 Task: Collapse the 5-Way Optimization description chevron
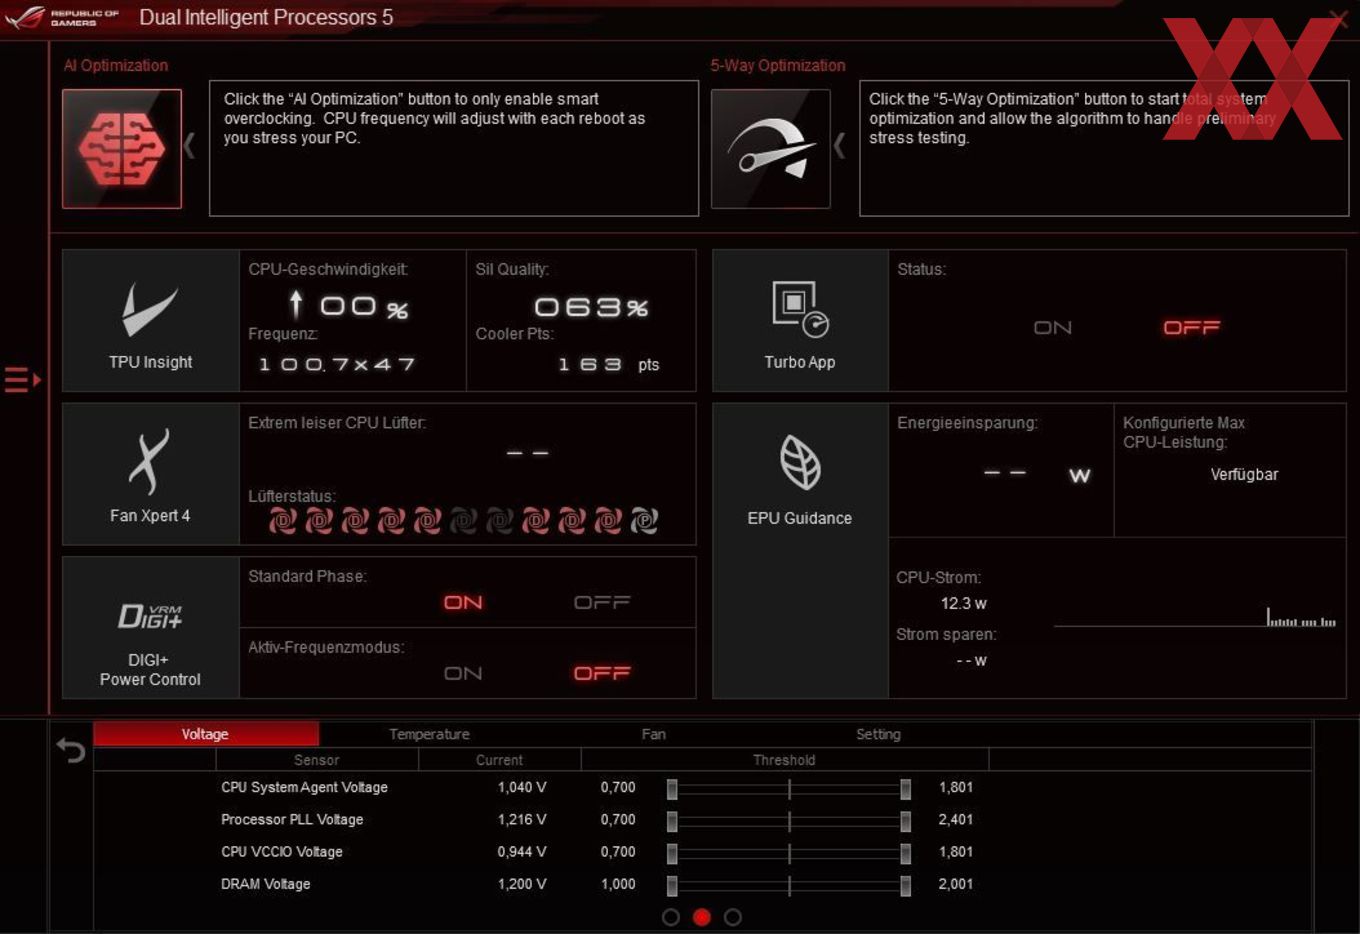point(839,146)
